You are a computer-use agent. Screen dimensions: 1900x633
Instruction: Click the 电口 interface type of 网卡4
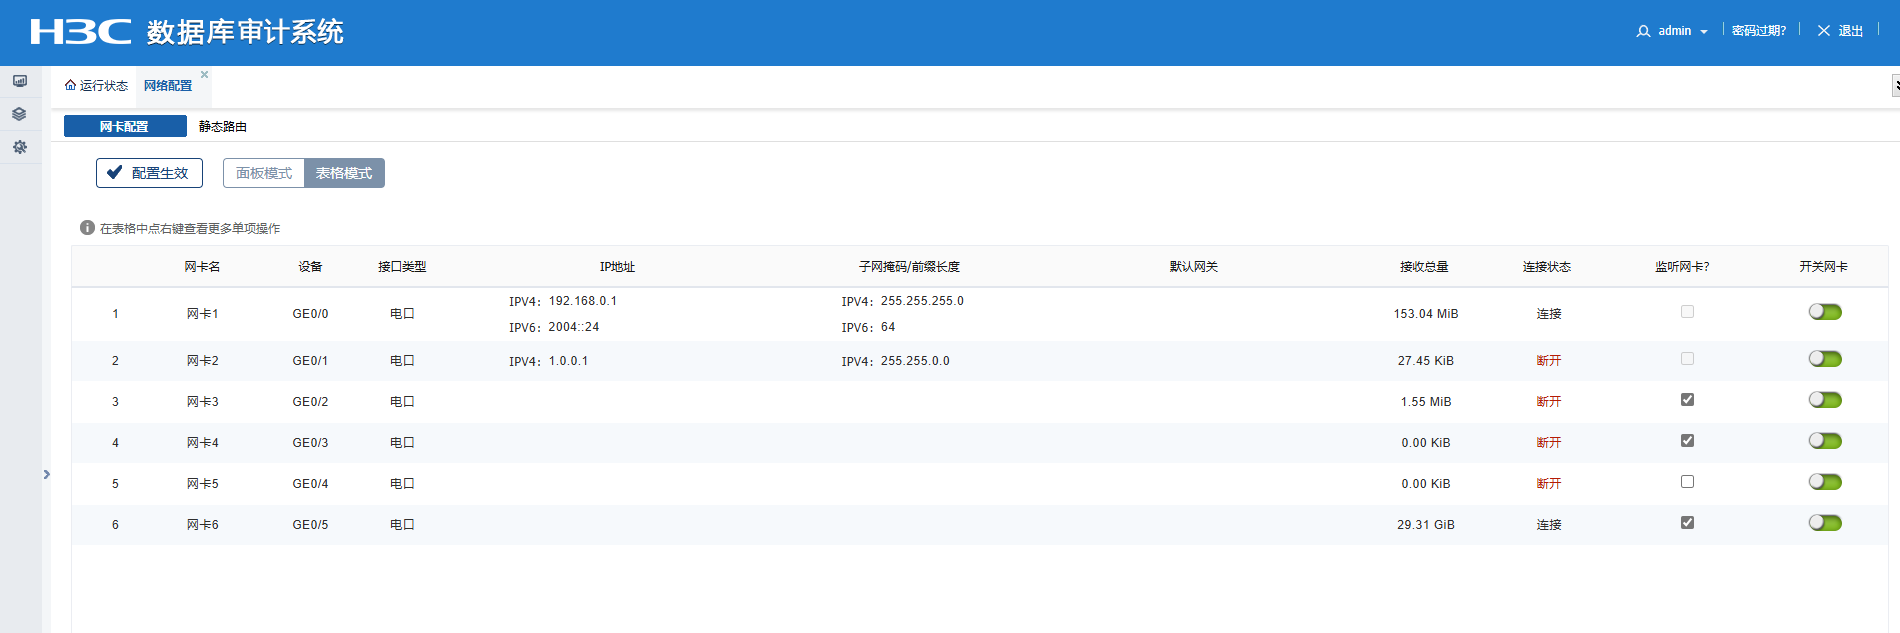(402, 443)
